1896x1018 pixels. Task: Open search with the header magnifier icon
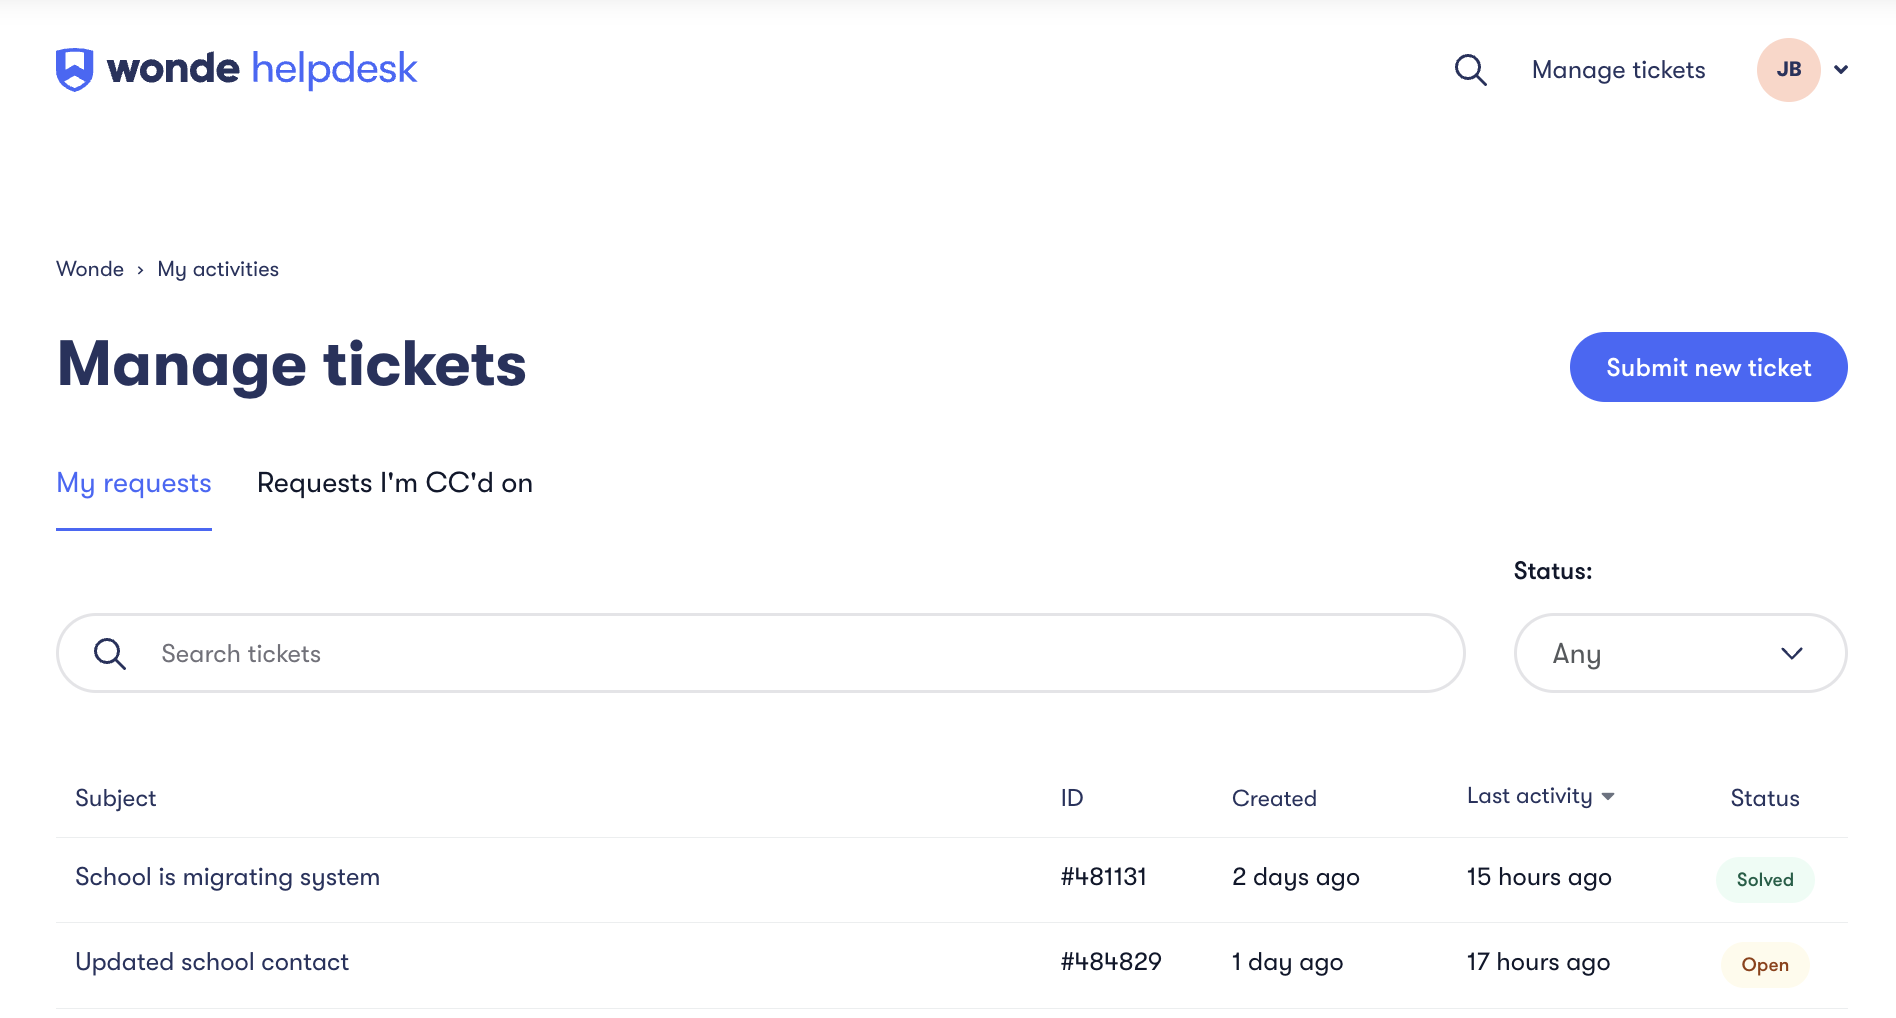(x=1470, y=70)
